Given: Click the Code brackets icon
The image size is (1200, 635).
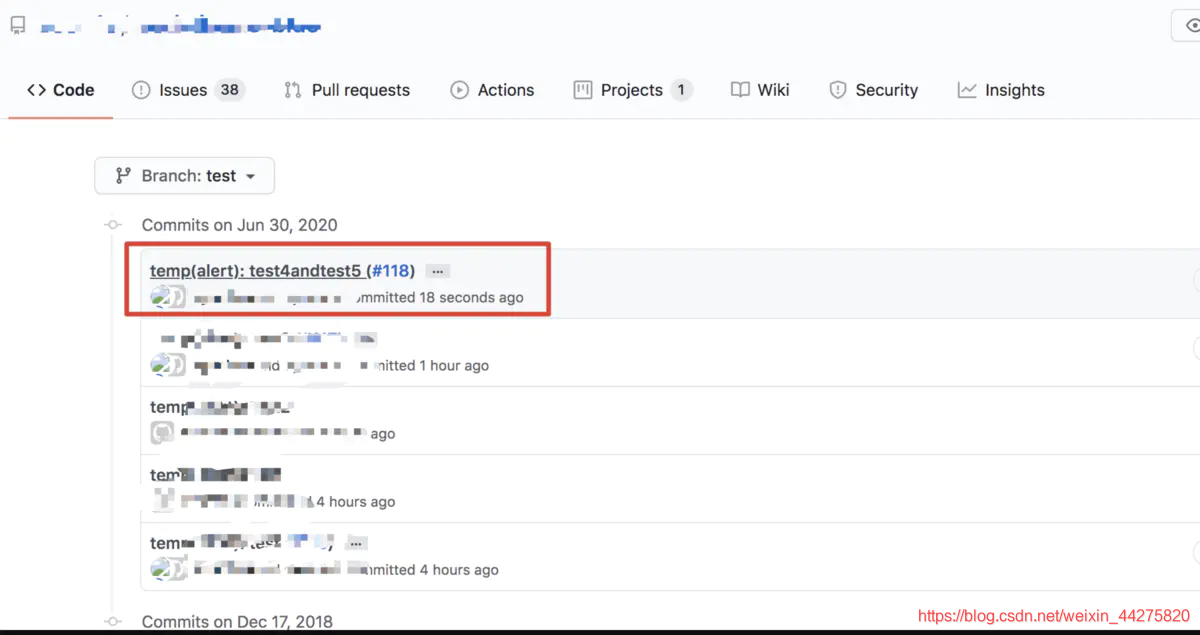Looking at the screenshot, I should click(x=36, y=90).
